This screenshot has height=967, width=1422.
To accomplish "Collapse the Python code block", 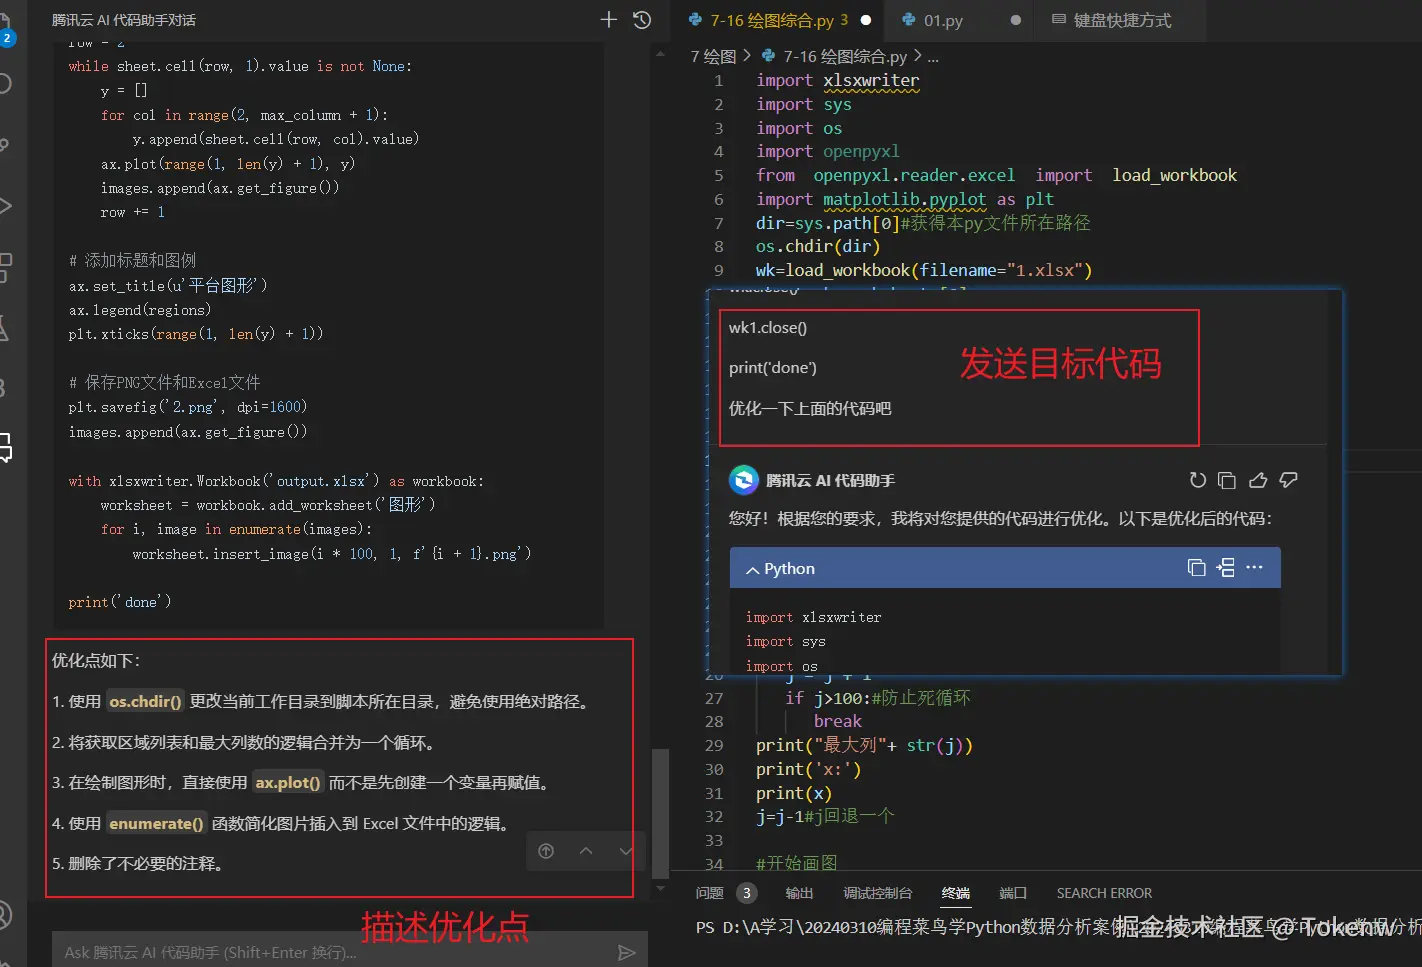I will pos(752,569).
